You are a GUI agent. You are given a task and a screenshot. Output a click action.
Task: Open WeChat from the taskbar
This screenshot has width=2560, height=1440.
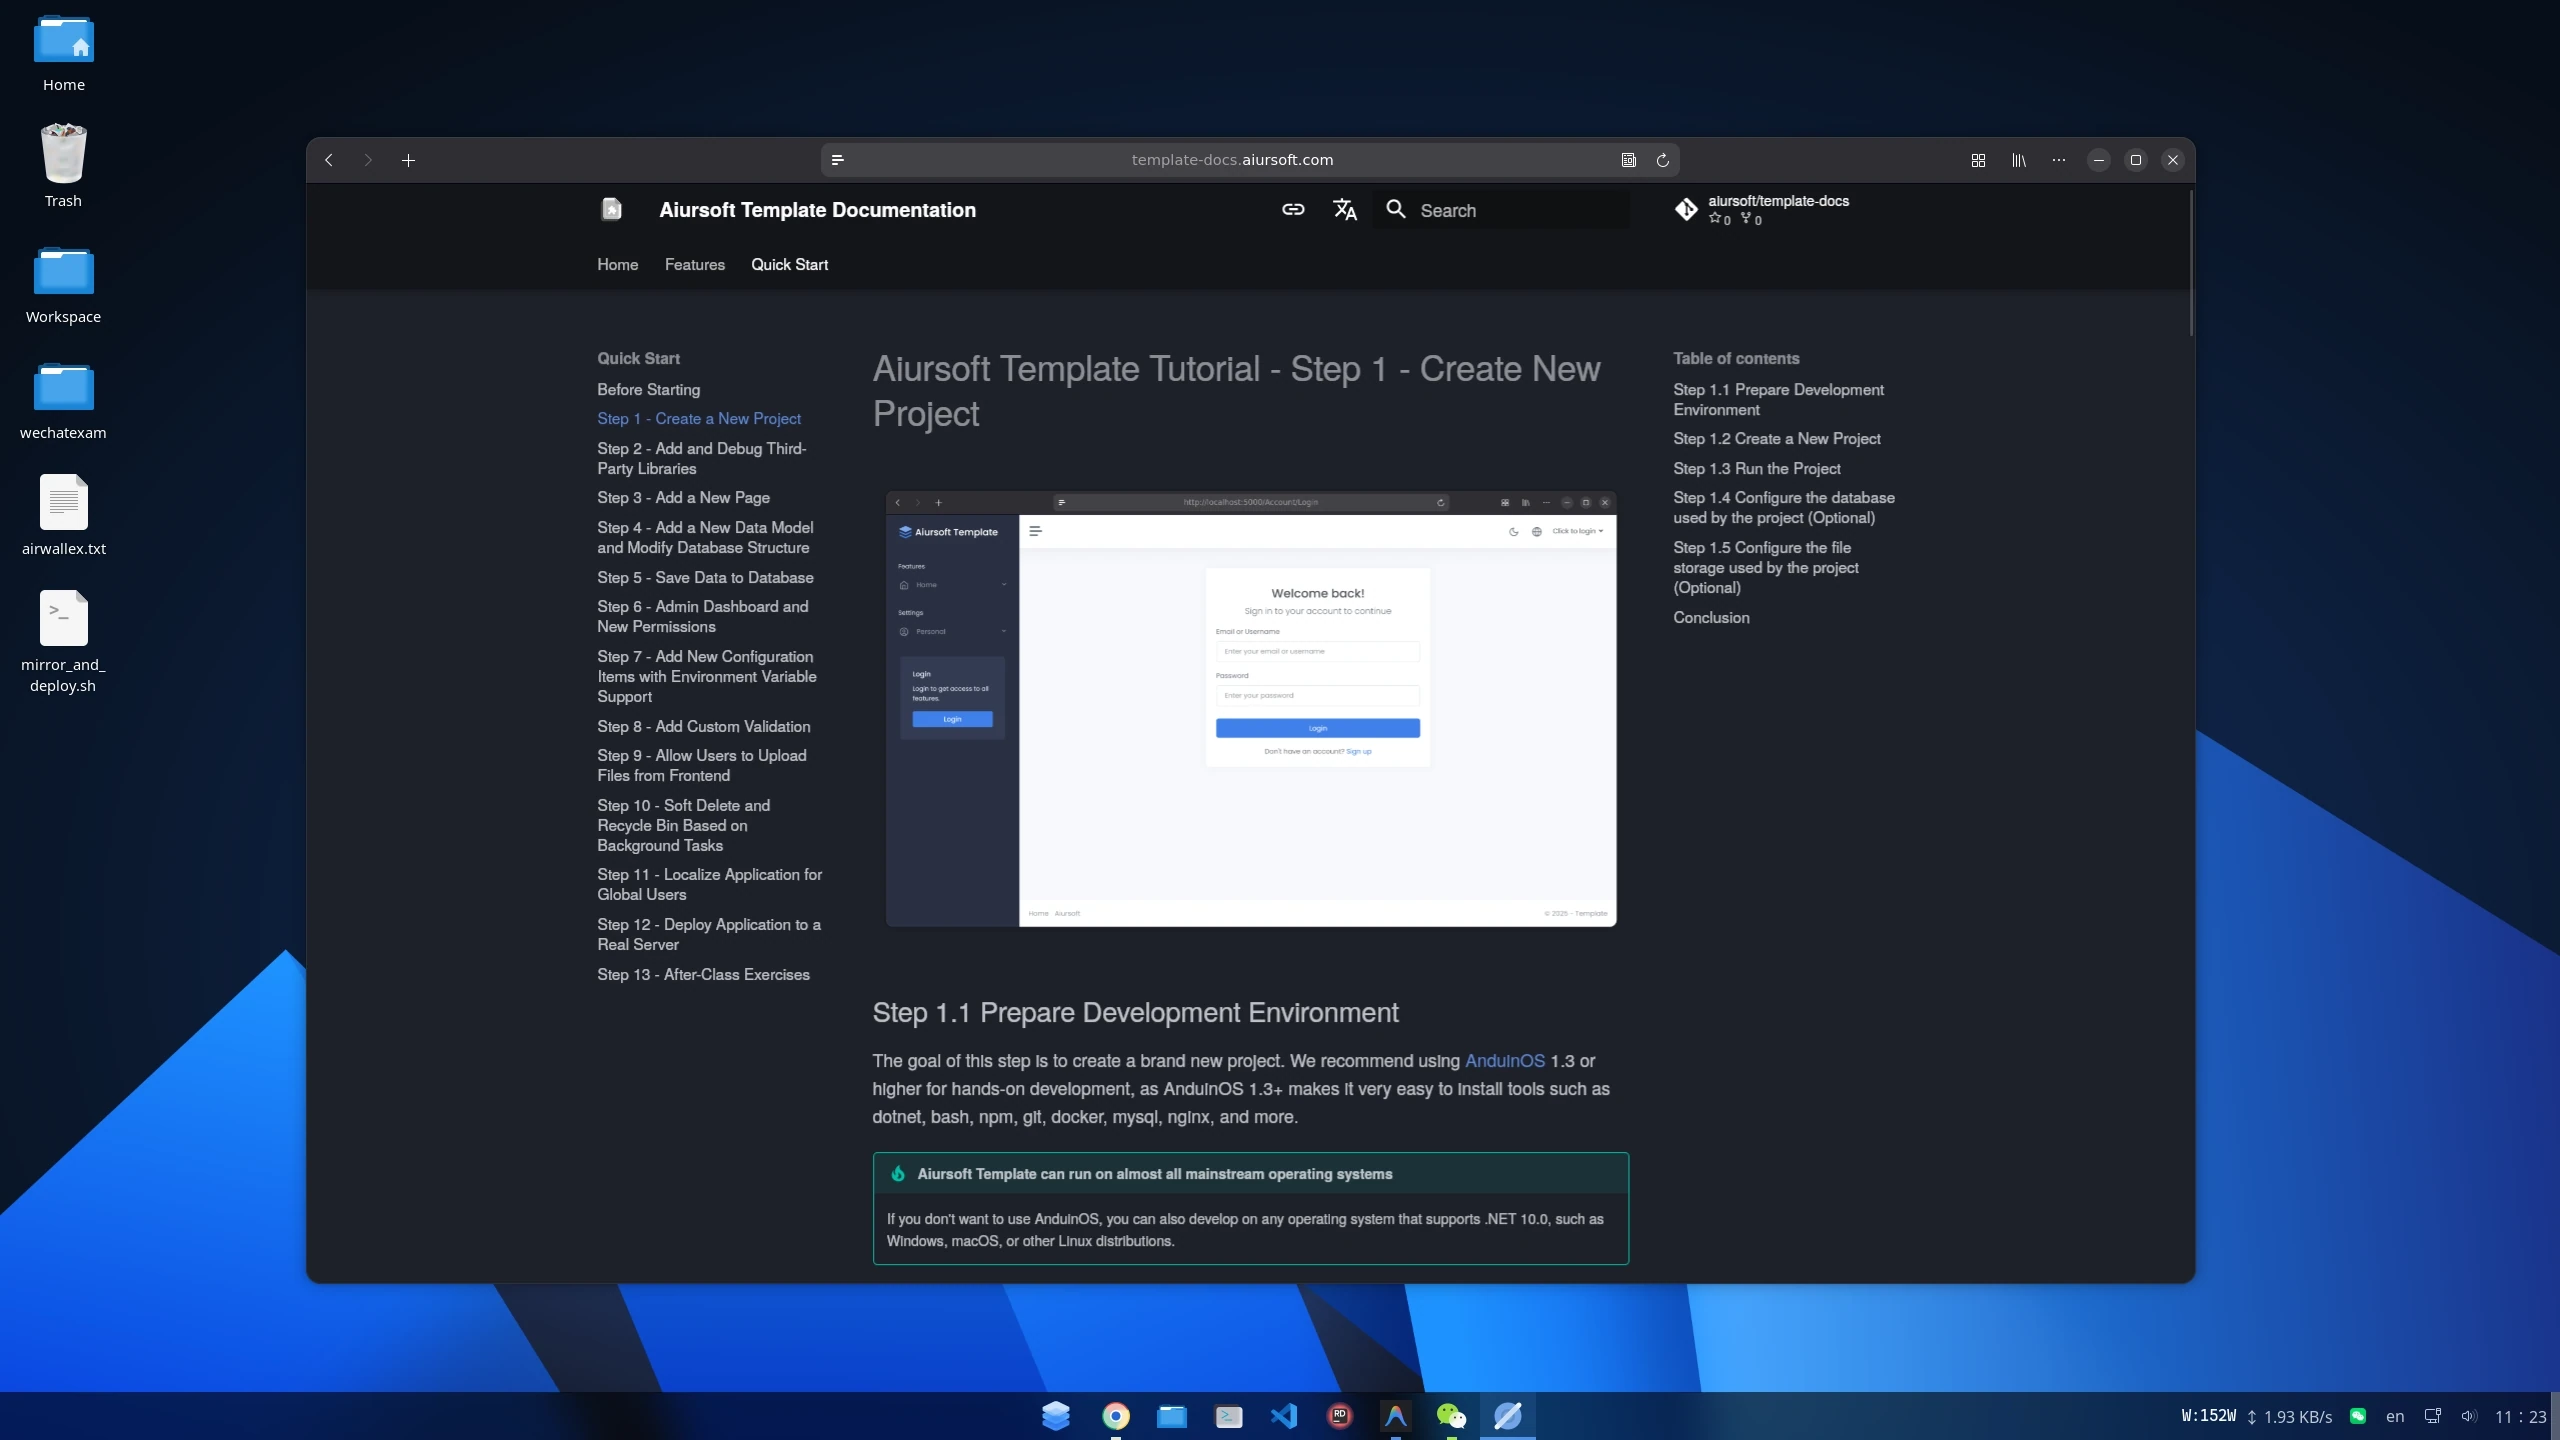1450,1416
